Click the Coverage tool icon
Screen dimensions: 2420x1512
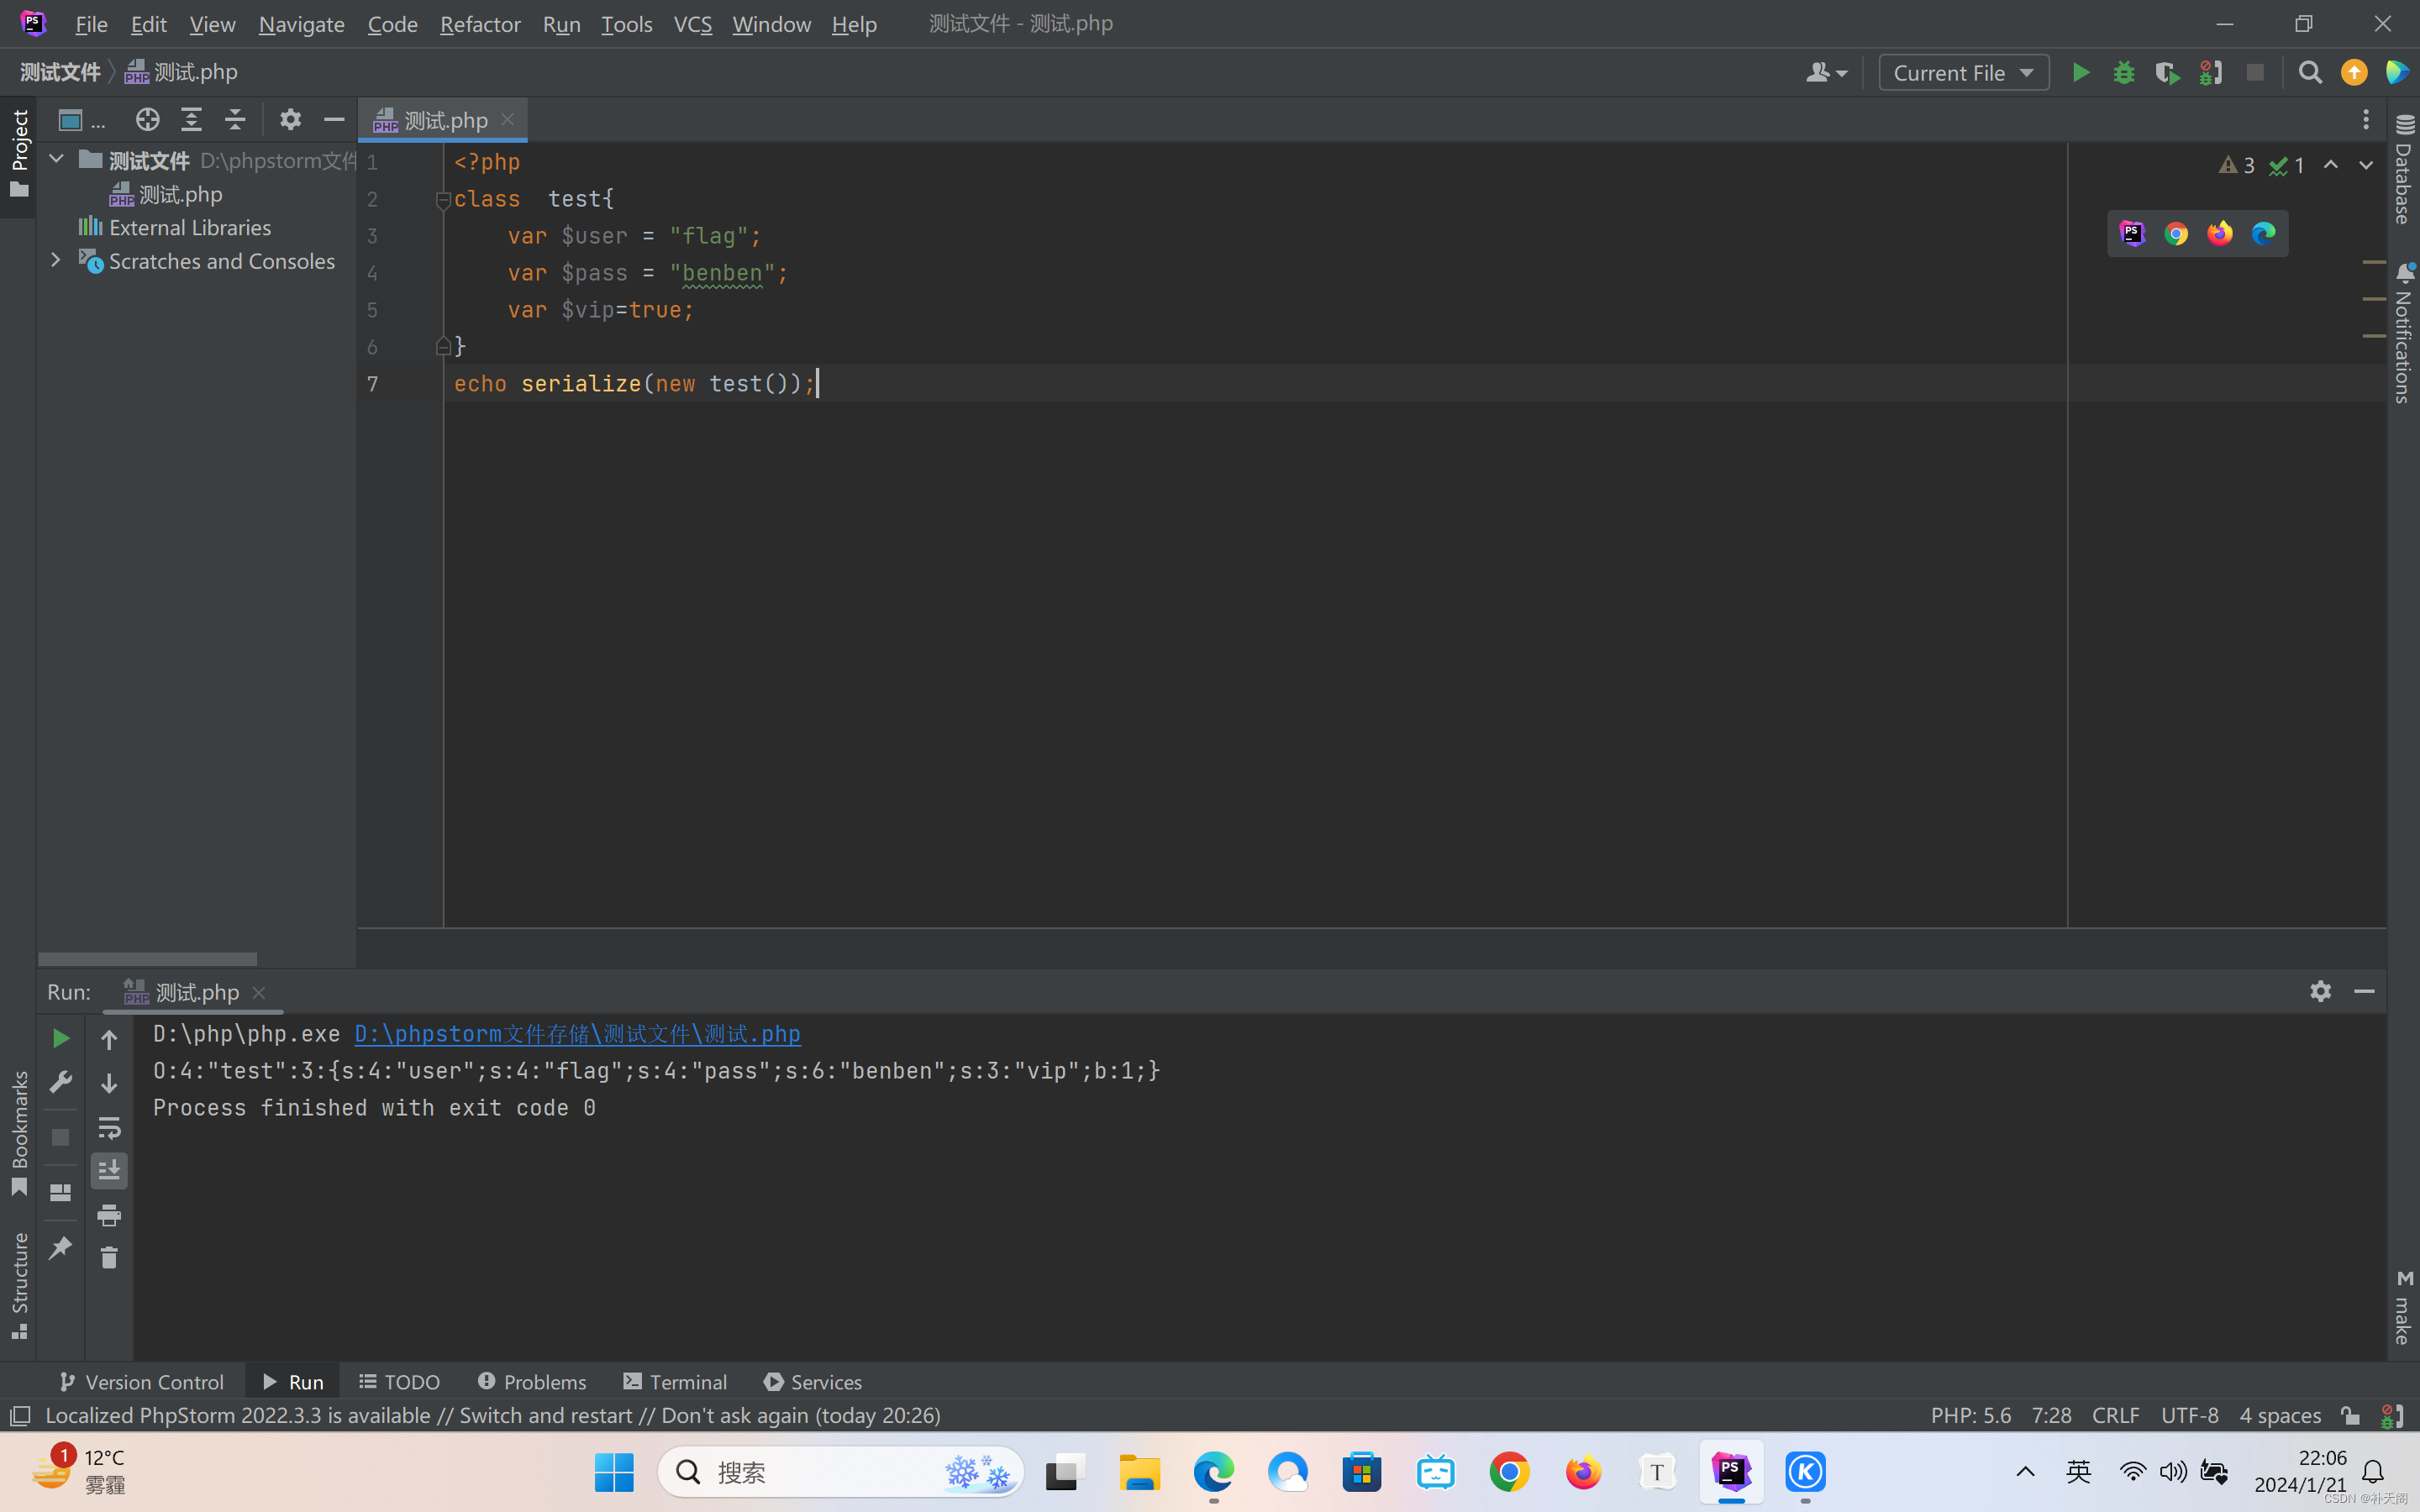click(2165, 71)
